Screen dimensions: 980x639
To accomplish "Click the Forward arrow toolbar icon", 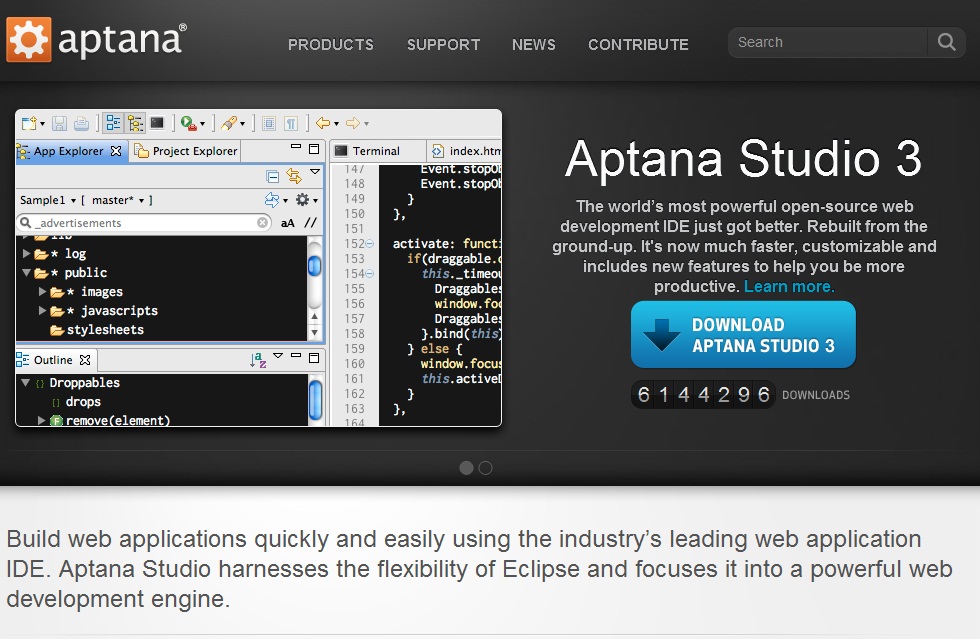I will click(x=353, y=123).
